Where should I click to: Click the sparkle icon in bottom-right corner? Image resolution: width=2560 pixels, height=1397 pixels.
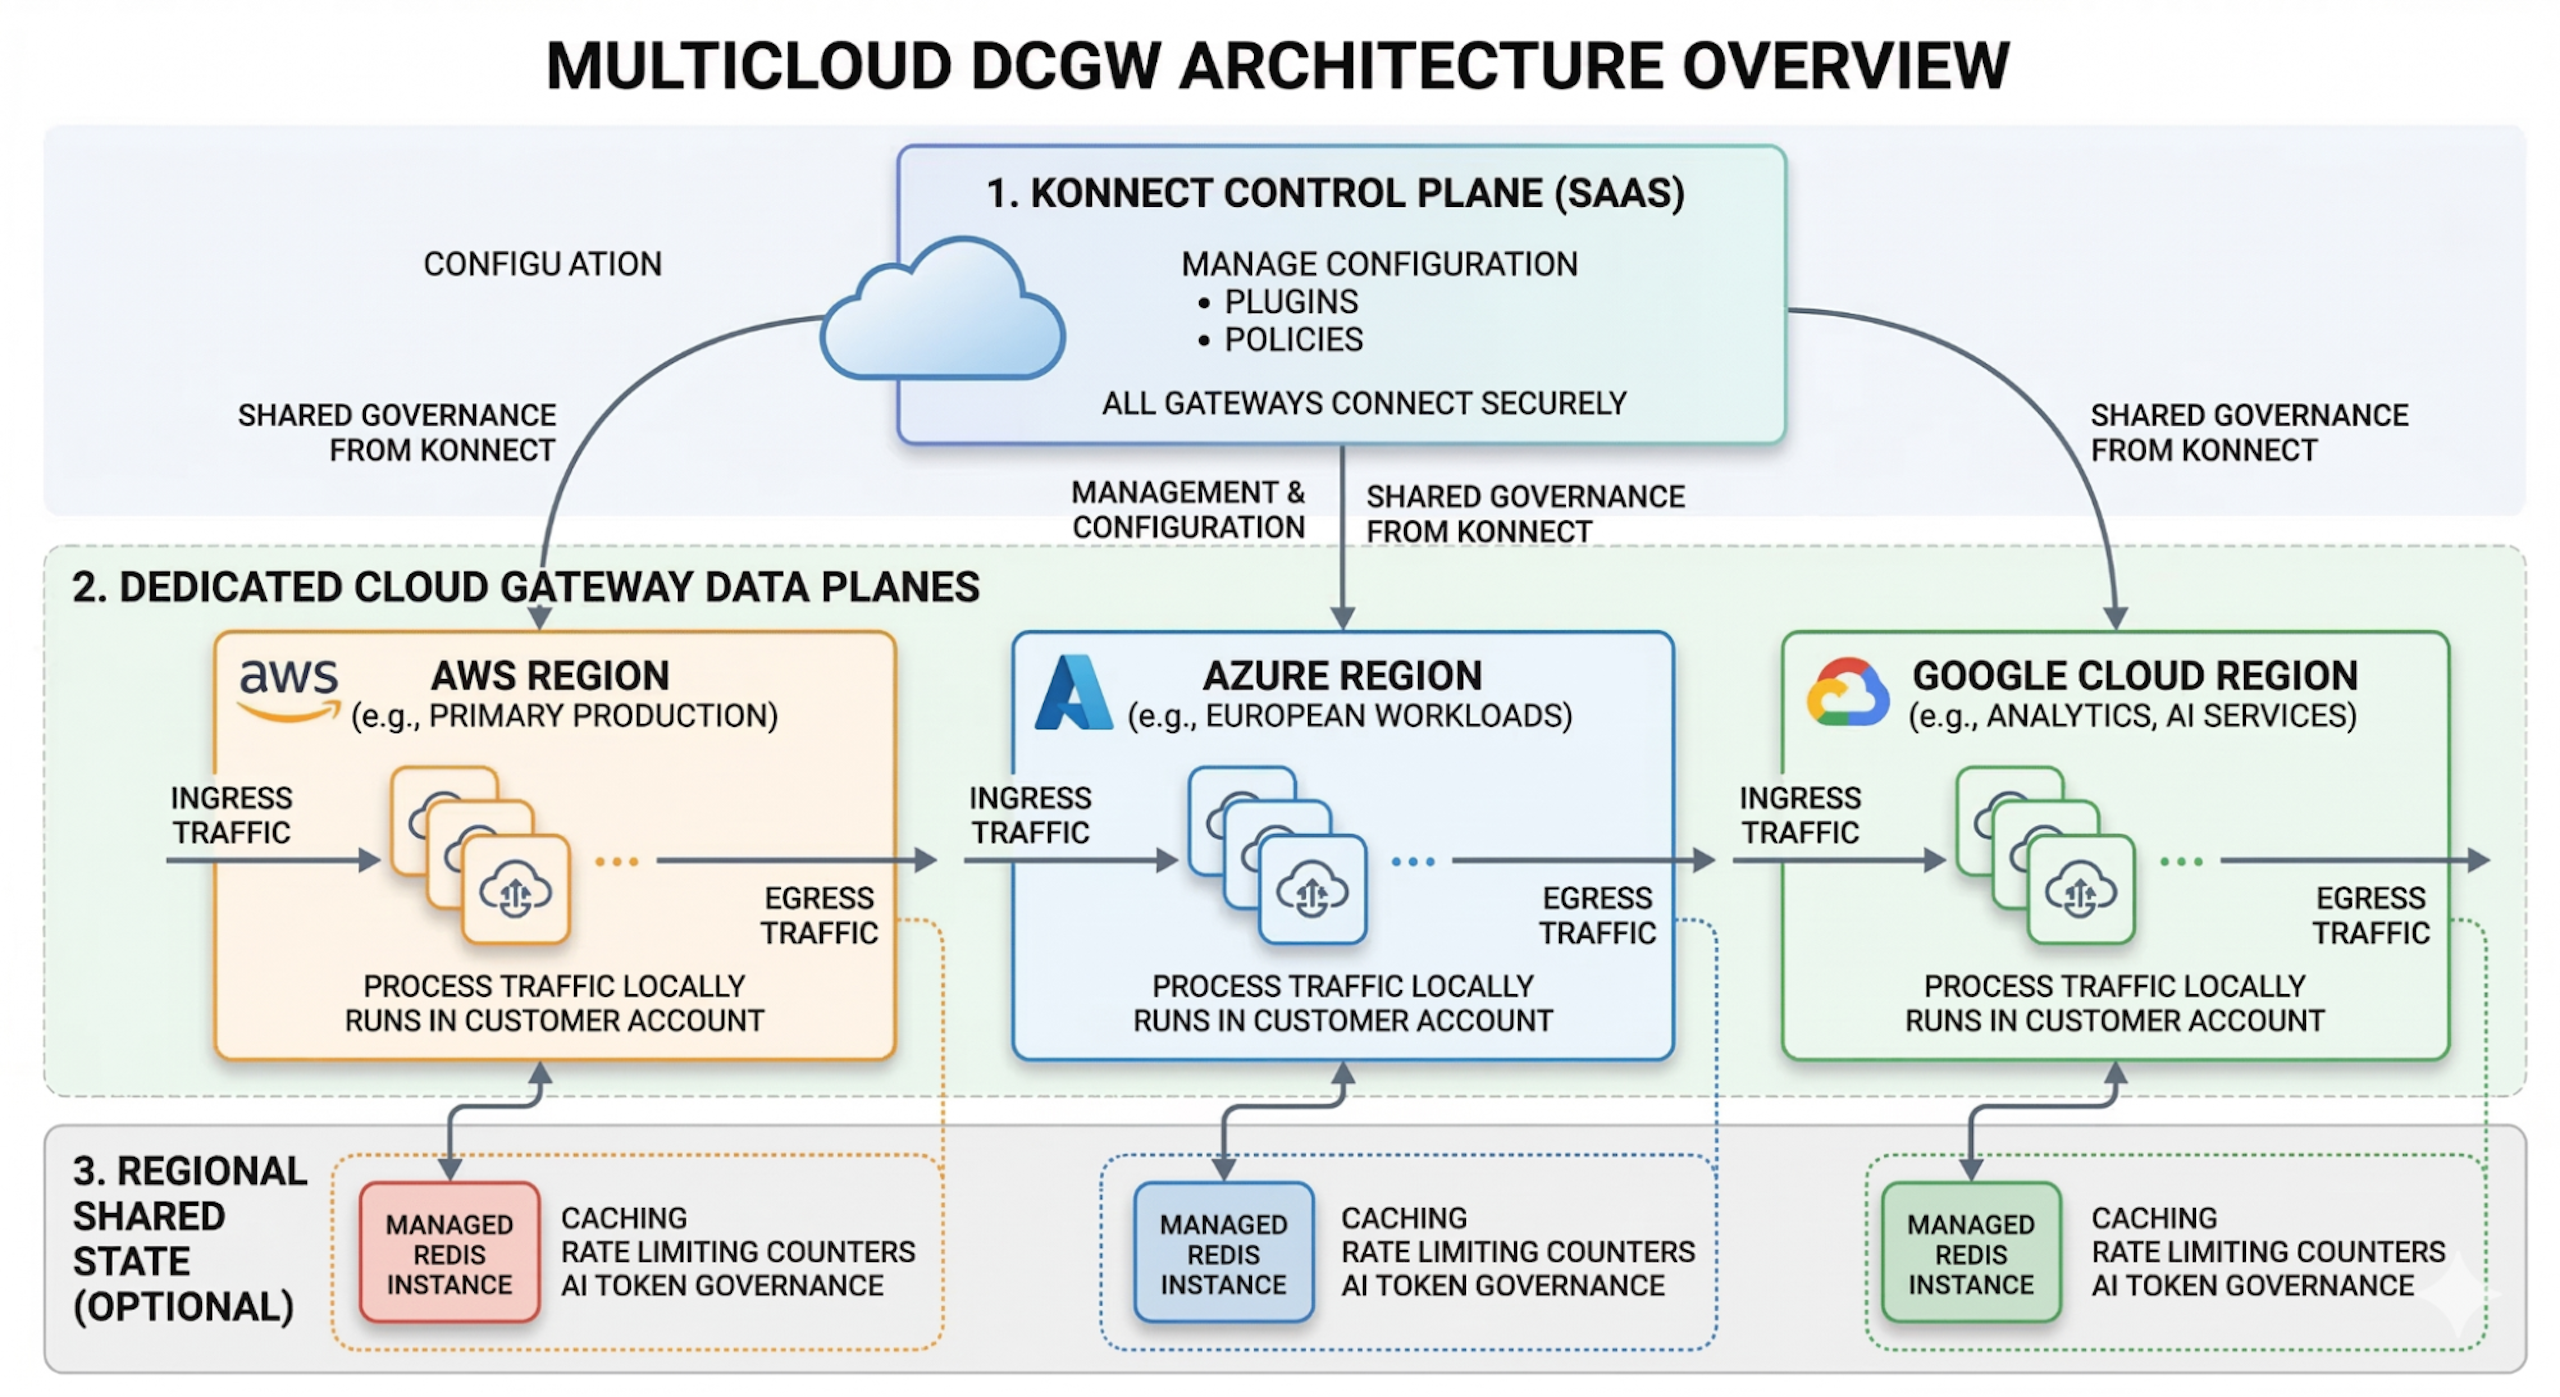pos(2460,1296)
